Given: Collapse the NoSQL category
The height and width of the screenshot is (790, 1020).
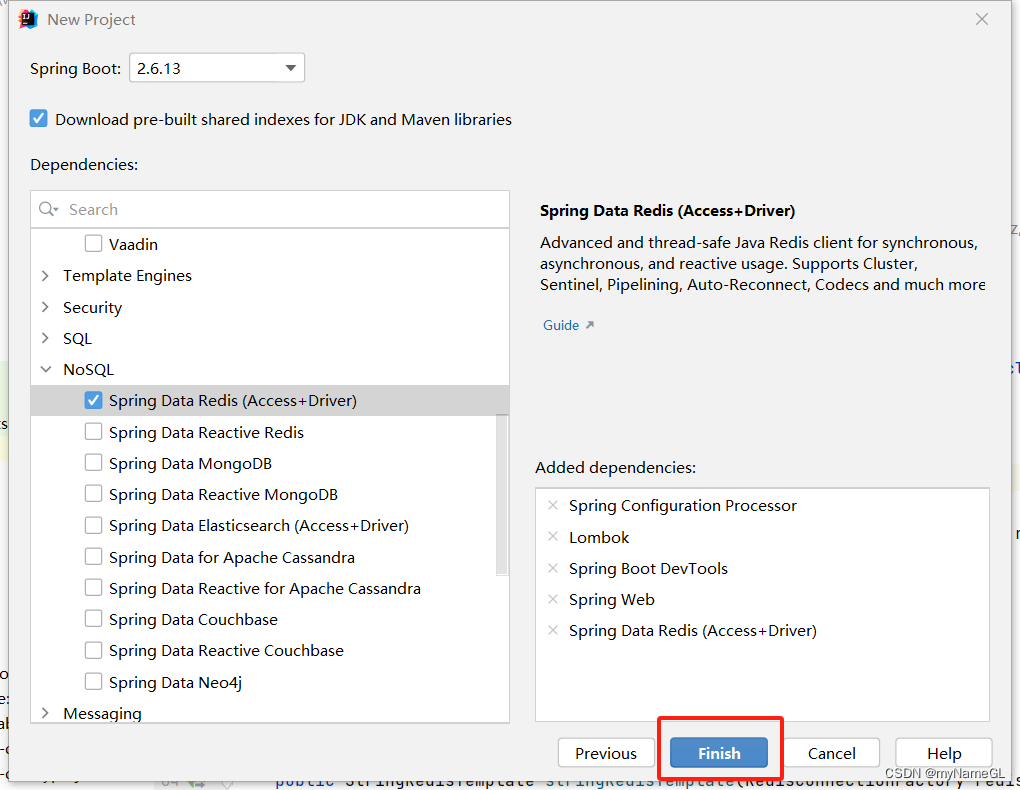Looking at the screenshot, I should click(x=46, y=369).
